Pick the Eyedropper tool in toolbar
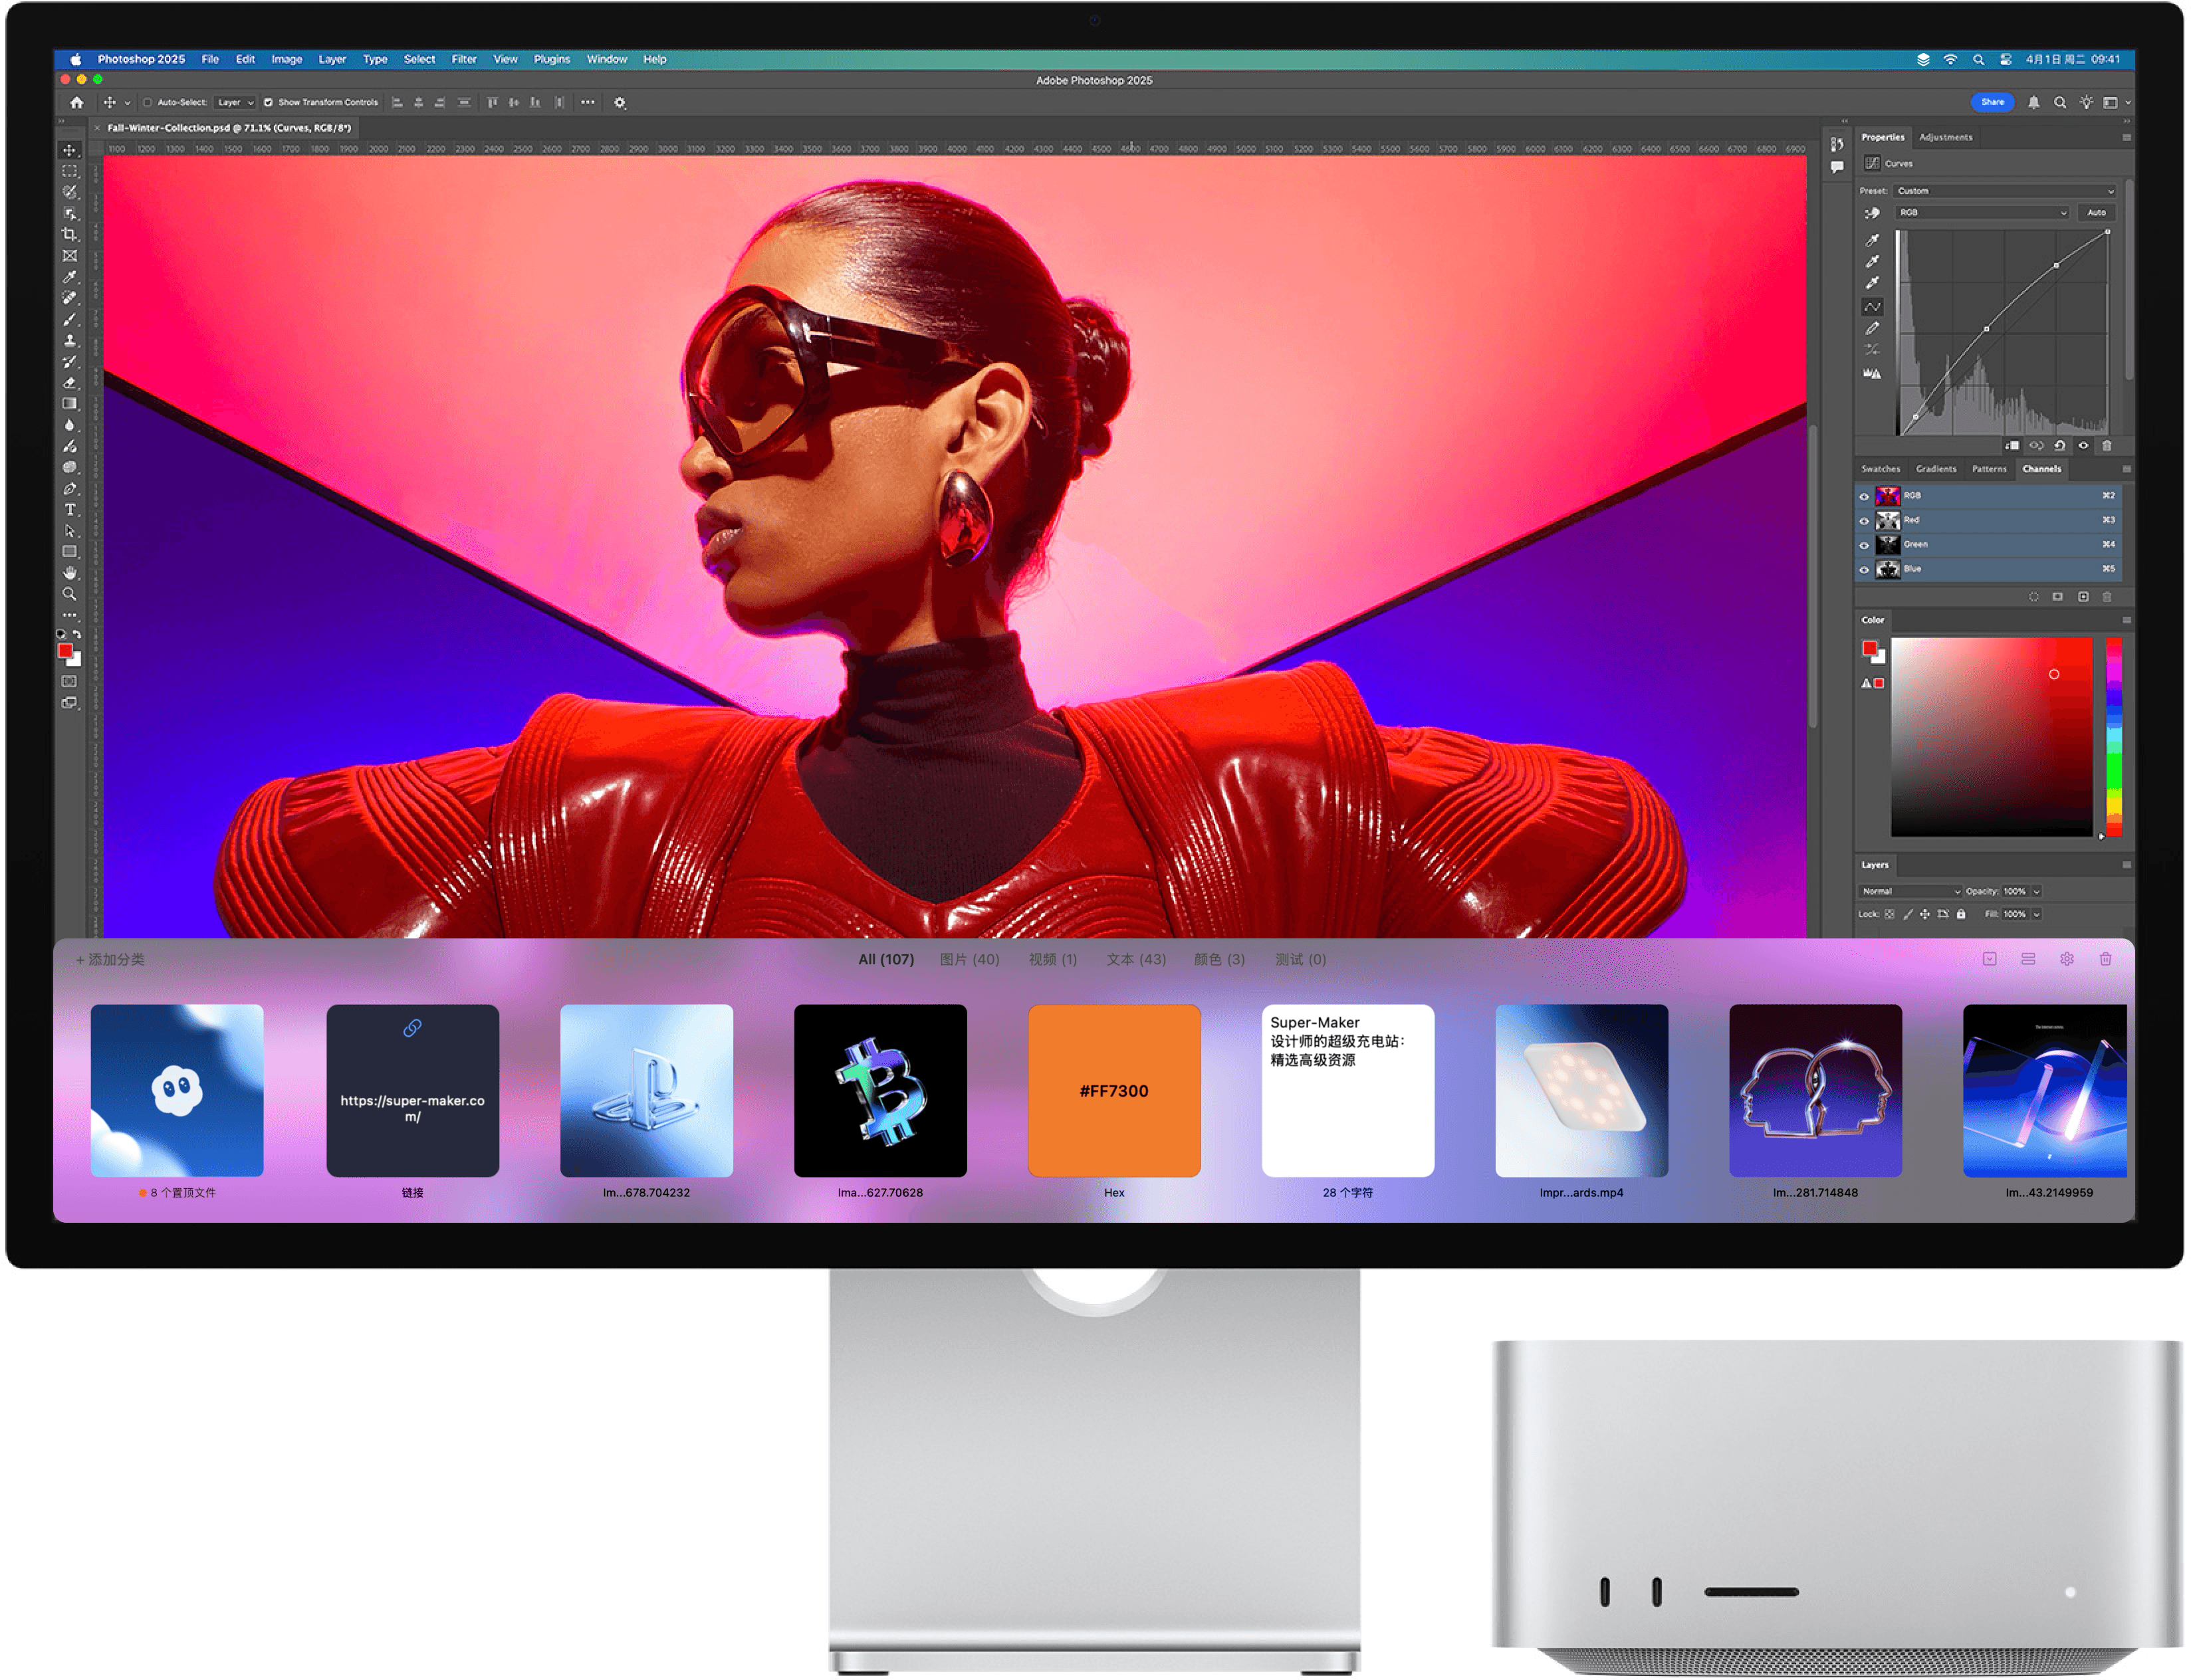The height and width of the screenshot is (1680, 2191). (69, 277)
